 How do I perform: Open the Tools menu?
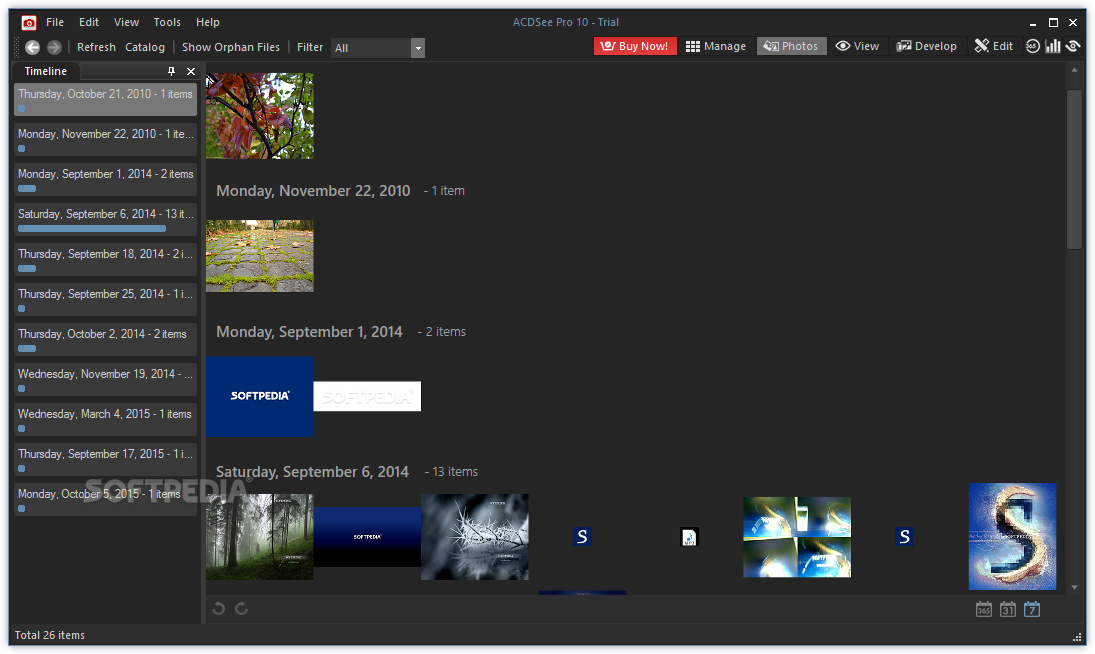click(167, 22)
